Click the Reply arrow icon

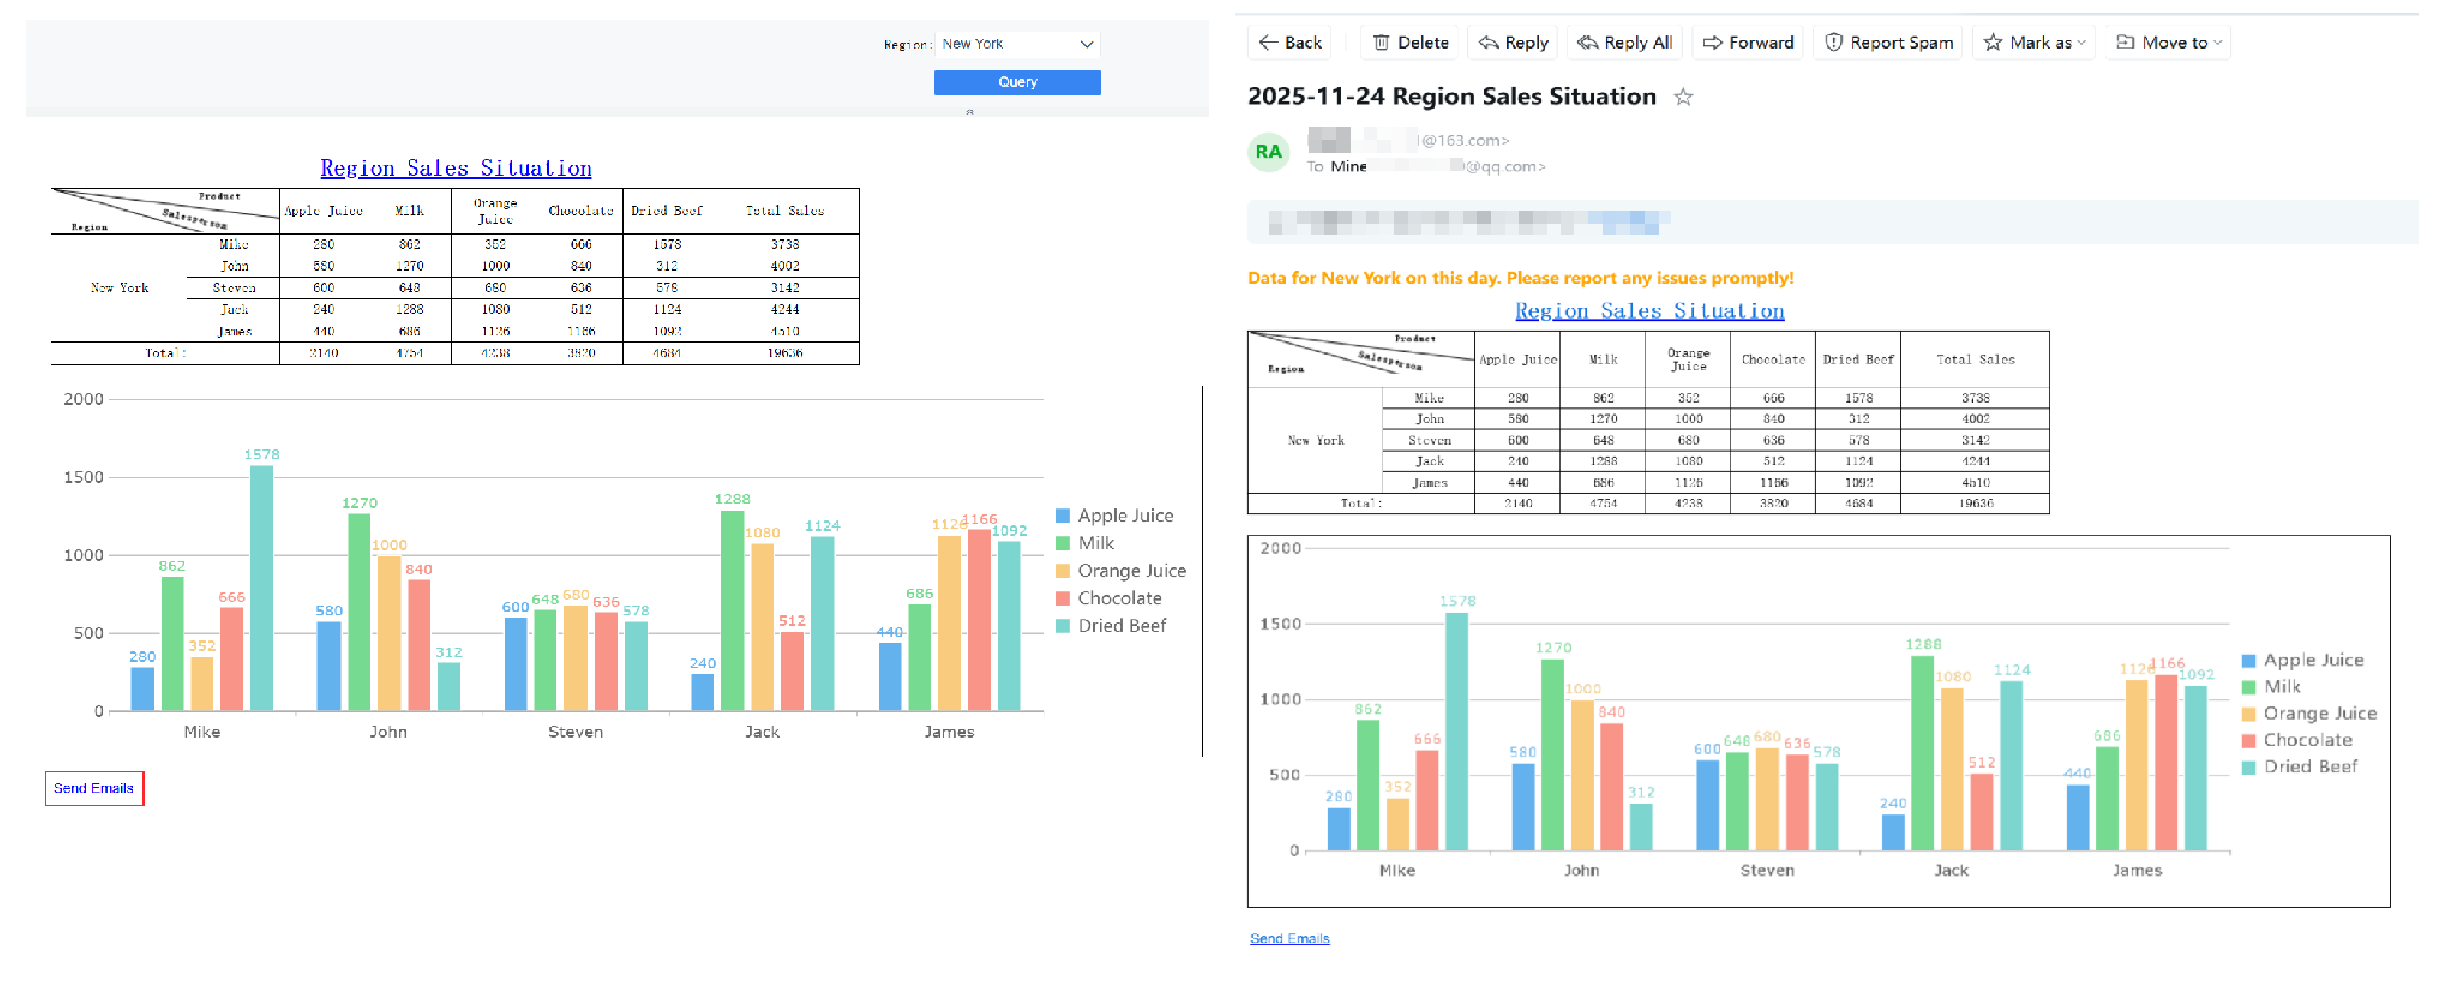point(1488,42)
